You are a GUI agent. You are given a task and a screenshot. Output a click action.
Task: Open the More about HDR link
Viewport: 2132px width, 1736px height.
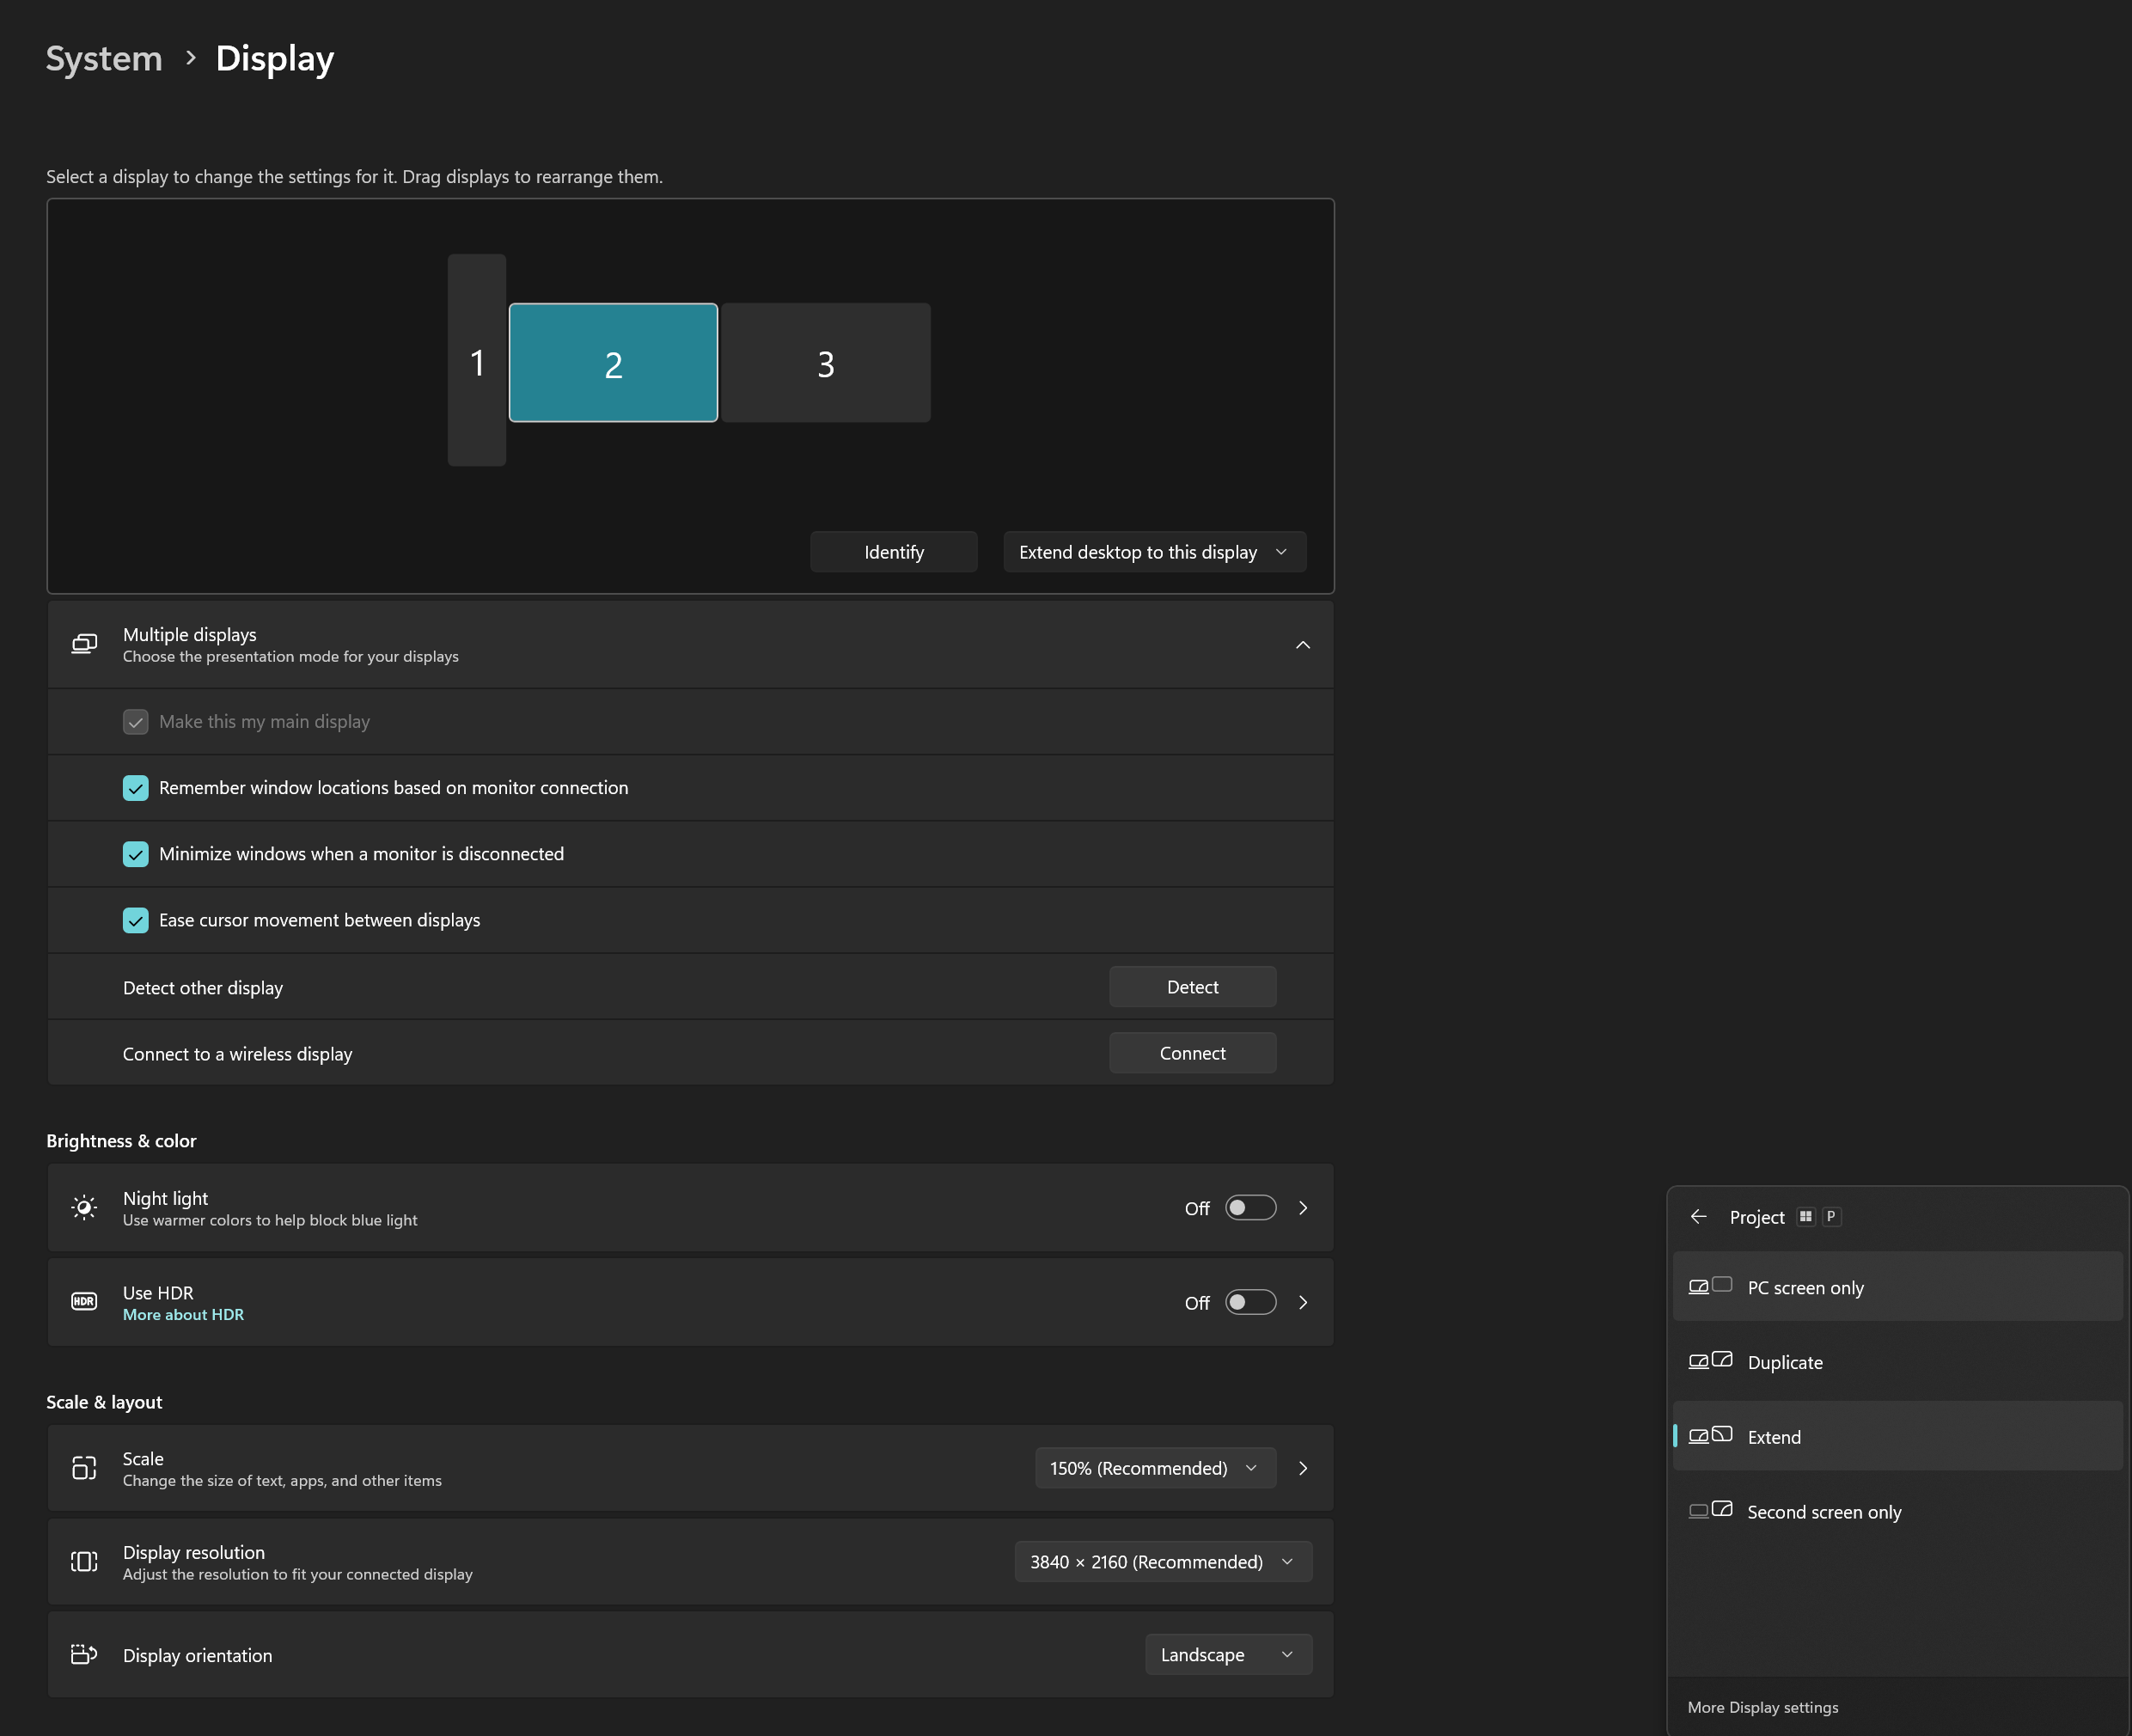click(x=183, y=1314)
